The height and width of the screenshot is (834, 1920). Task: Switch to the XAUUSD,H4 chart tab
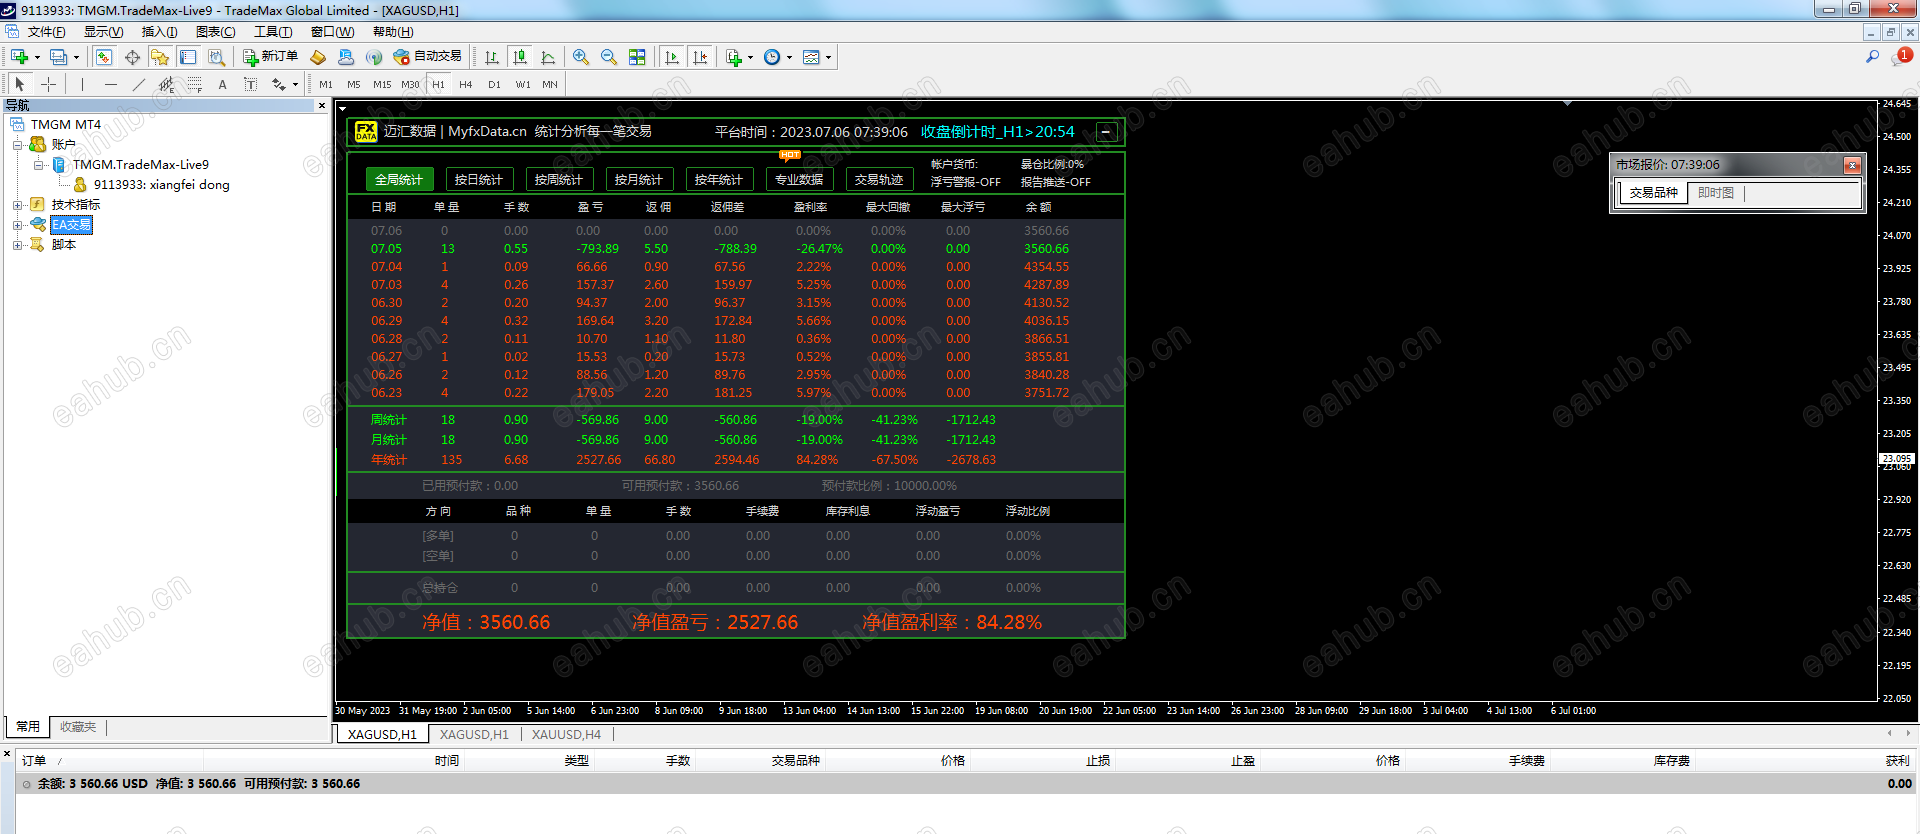point(566,735)
